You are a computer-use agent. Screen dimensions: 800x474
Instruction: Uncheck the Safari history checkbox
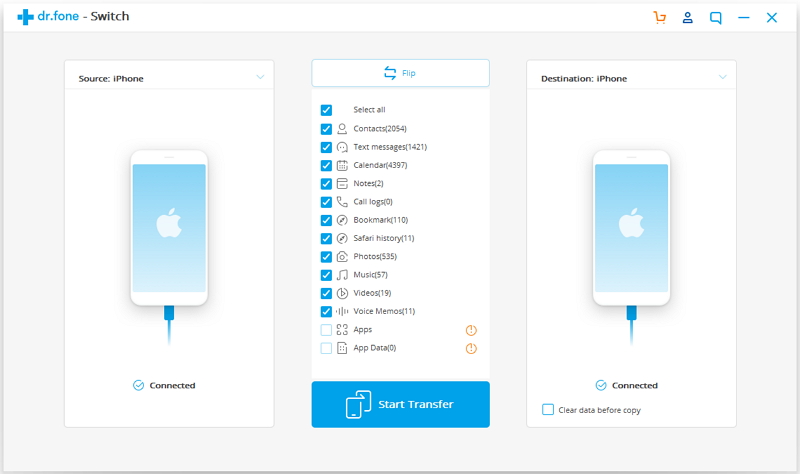pyautogui.click(x=326, y=238)
